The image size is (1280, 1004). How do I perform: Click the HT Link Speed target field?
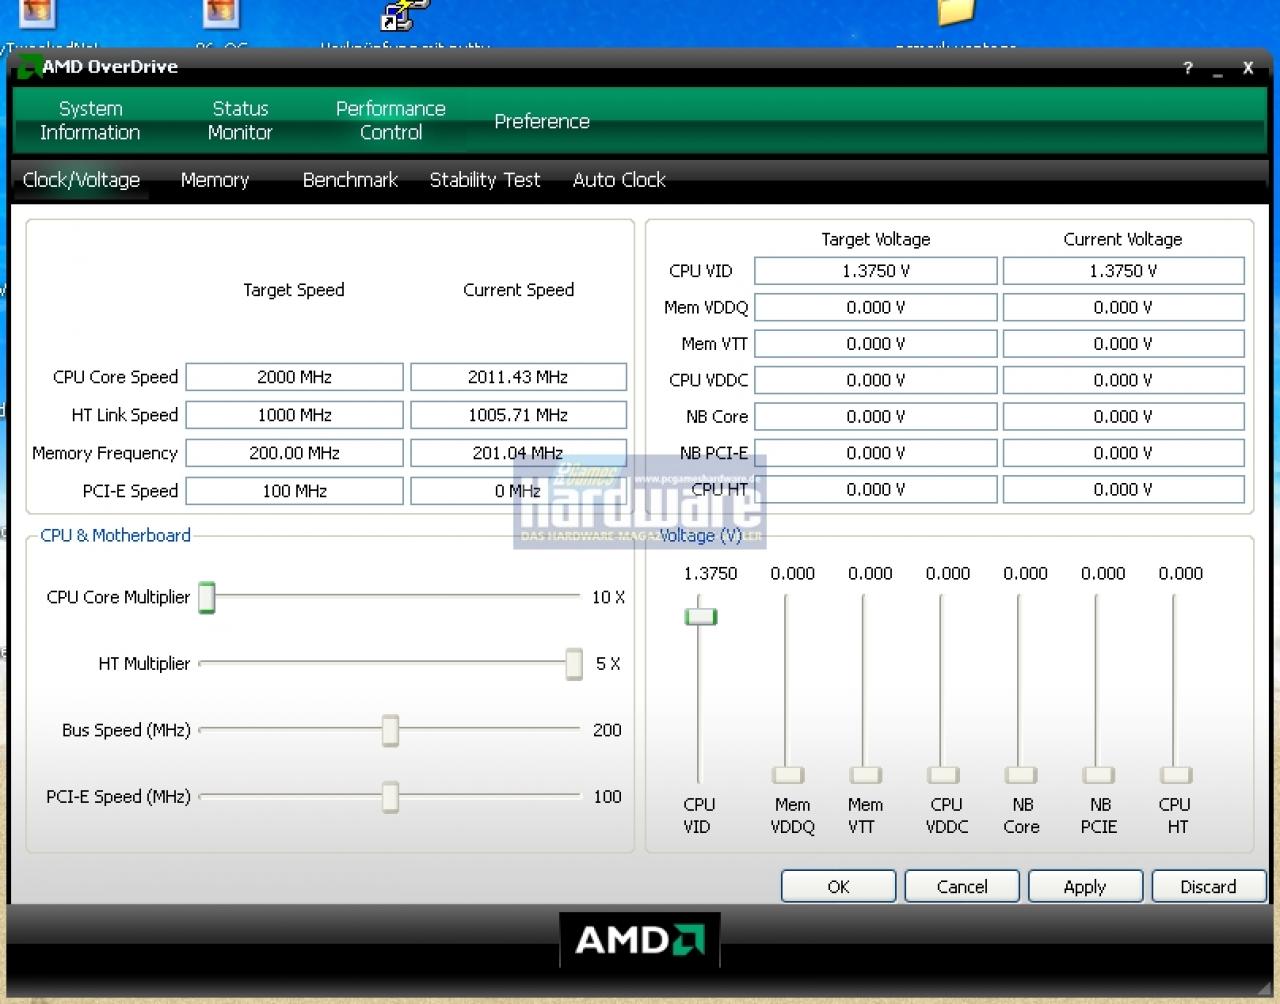tap(295, 415)
